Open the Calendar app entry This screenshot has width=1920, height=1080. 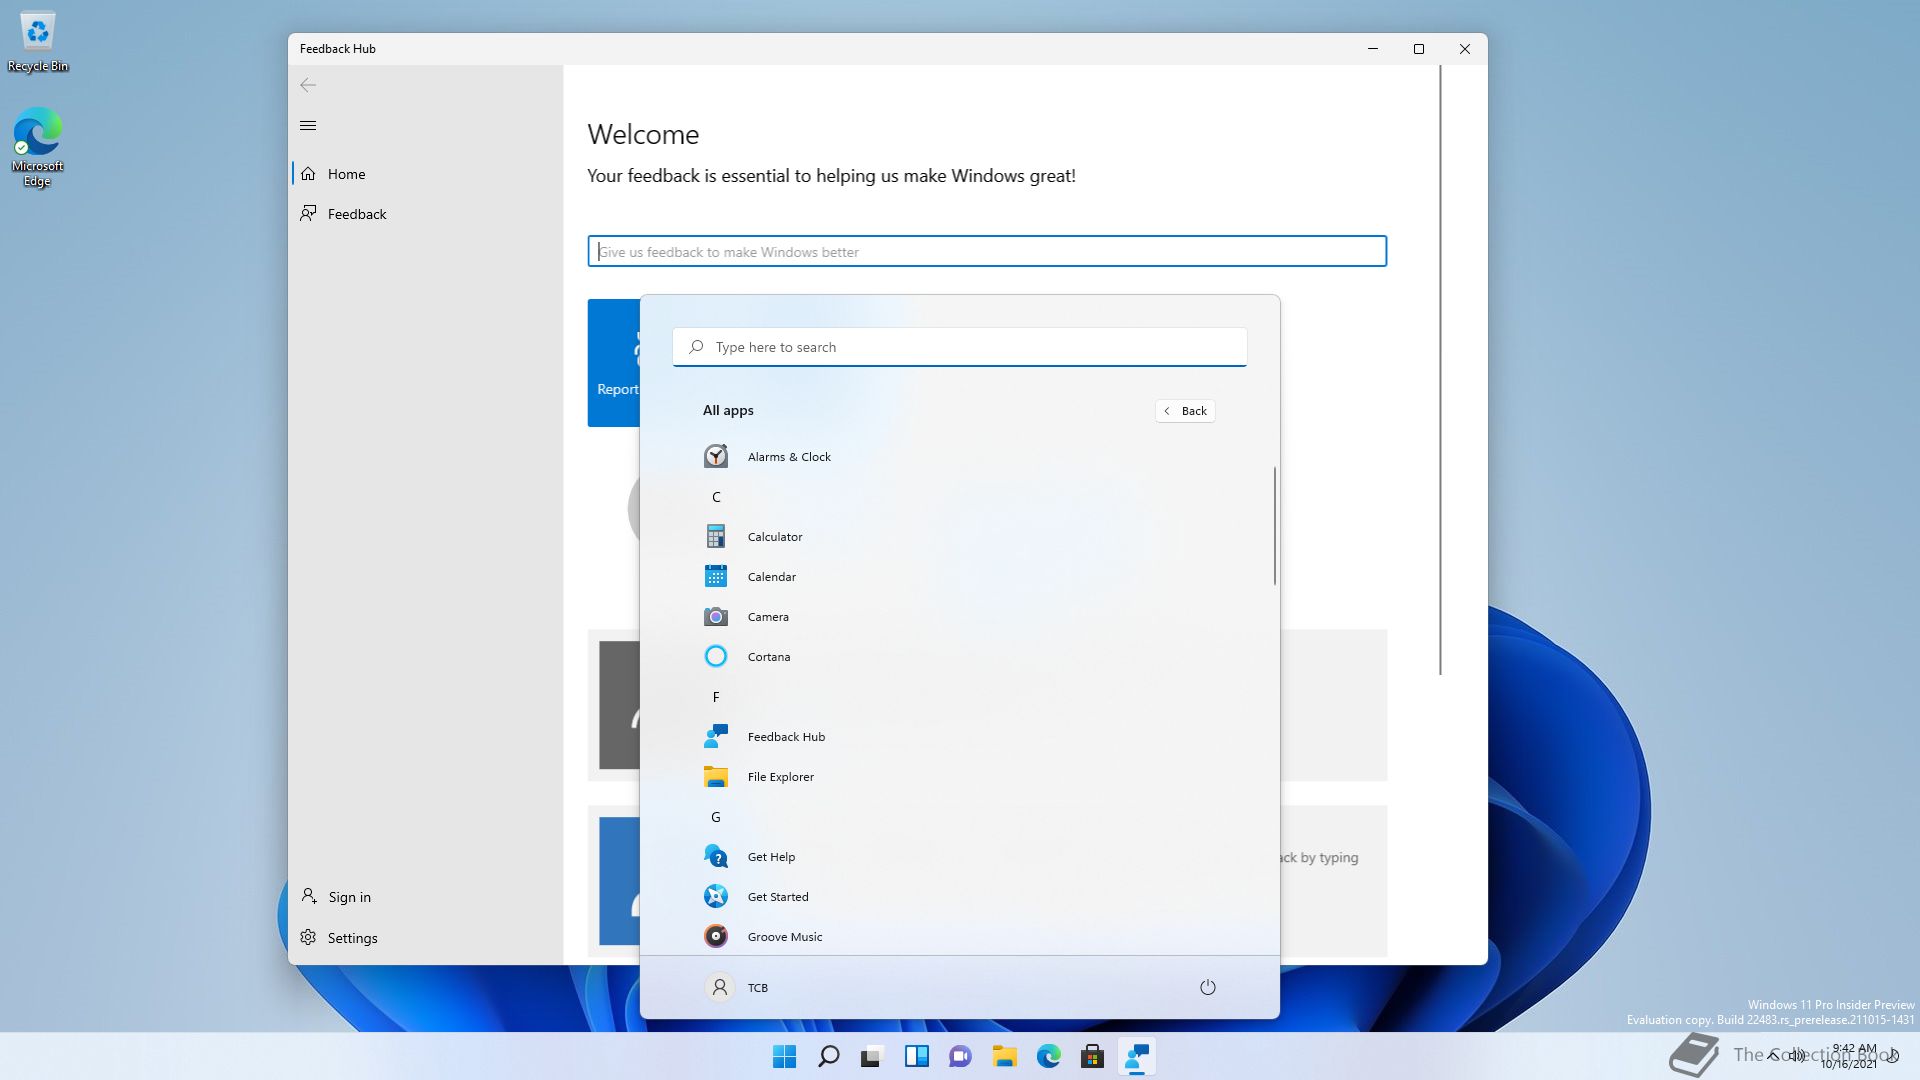(958, 577)
